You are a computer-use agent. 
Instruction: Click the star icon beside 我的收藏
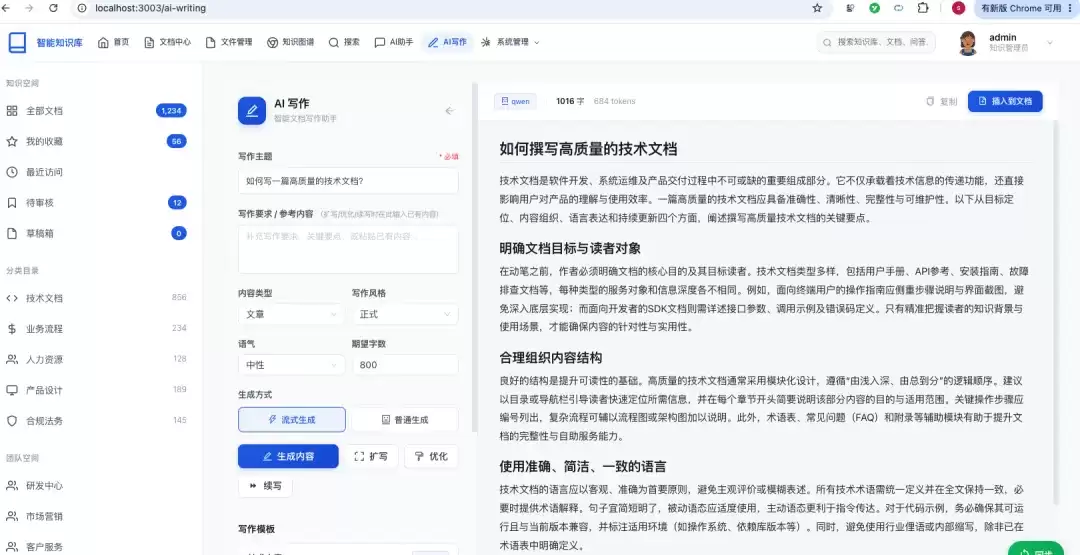(x=12, y=141)
